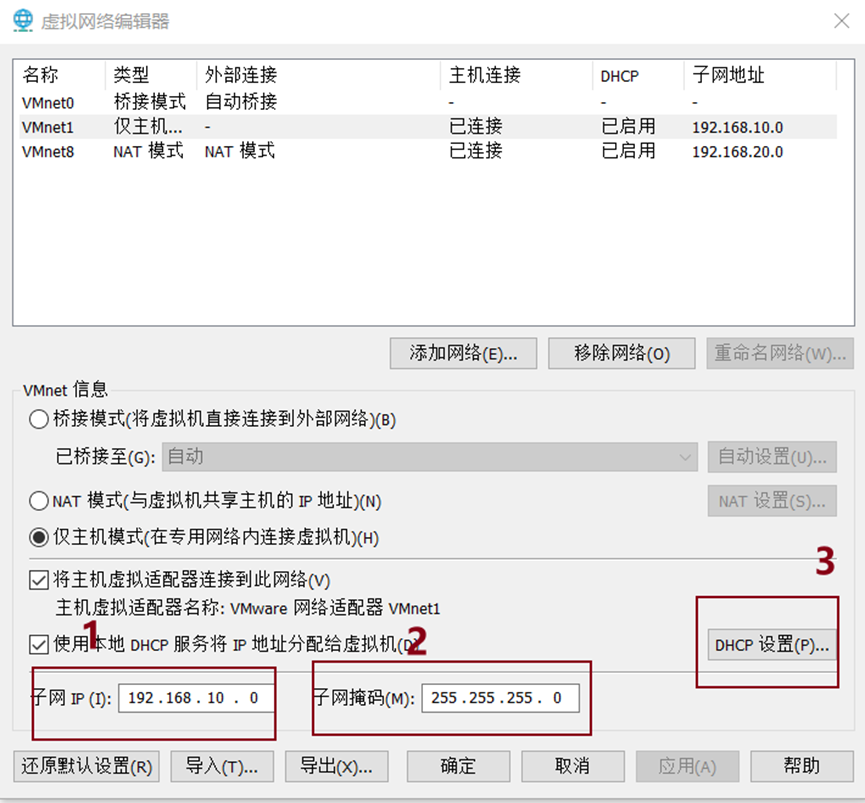Click the 子网地址 column header
This screenshot has height=803, width=865.
(760, 75)
